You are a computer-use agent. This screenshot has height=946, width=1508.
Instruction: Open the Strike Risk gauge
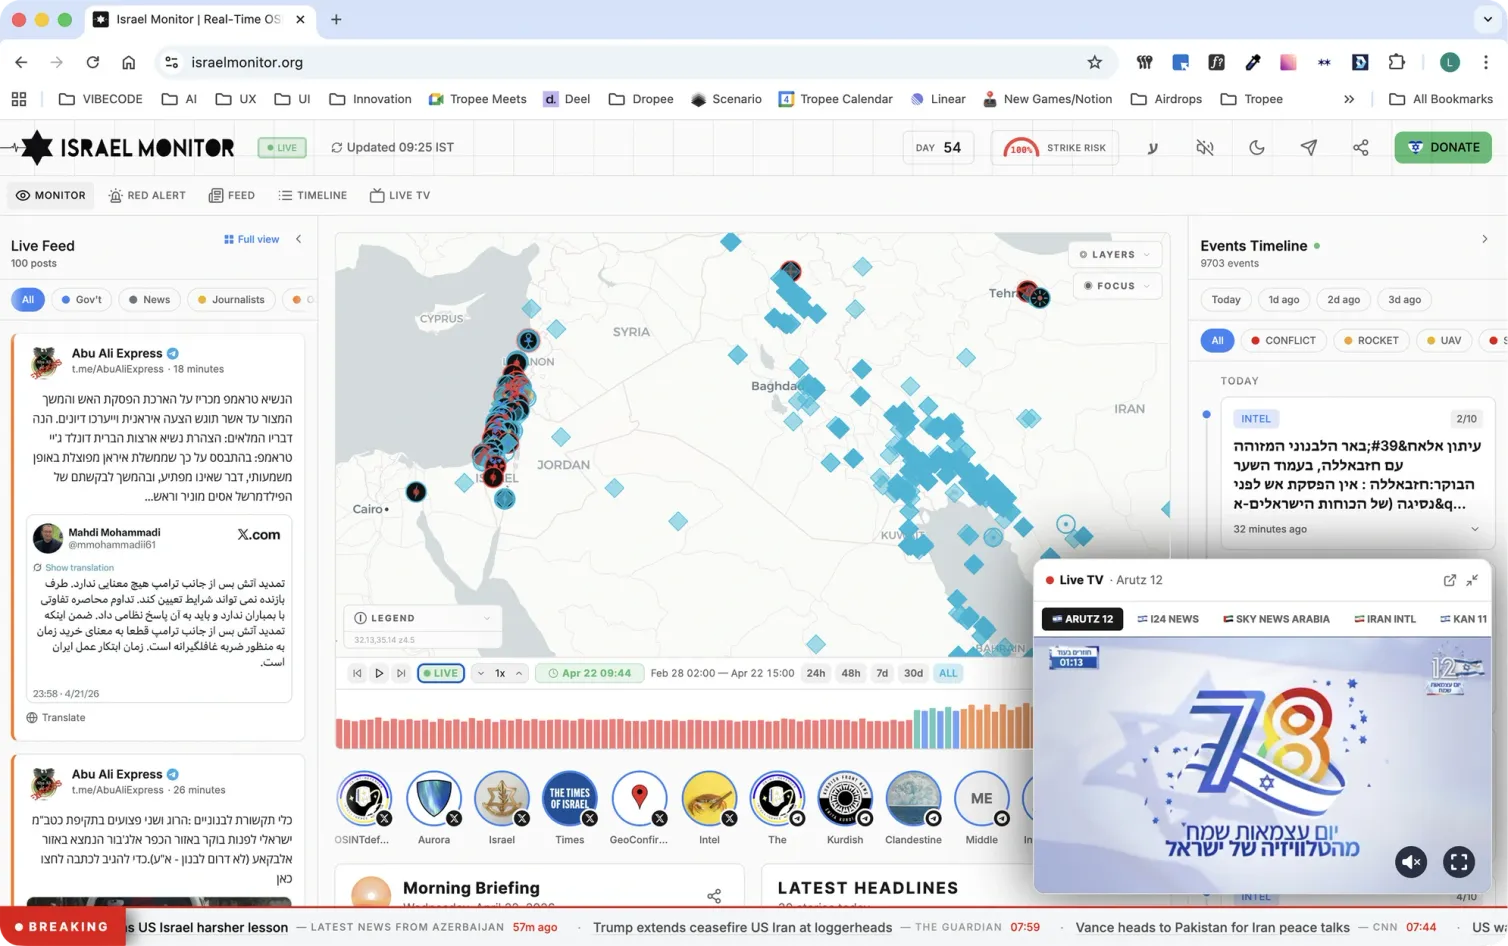pyautogui.click(x=1055, y=148)
